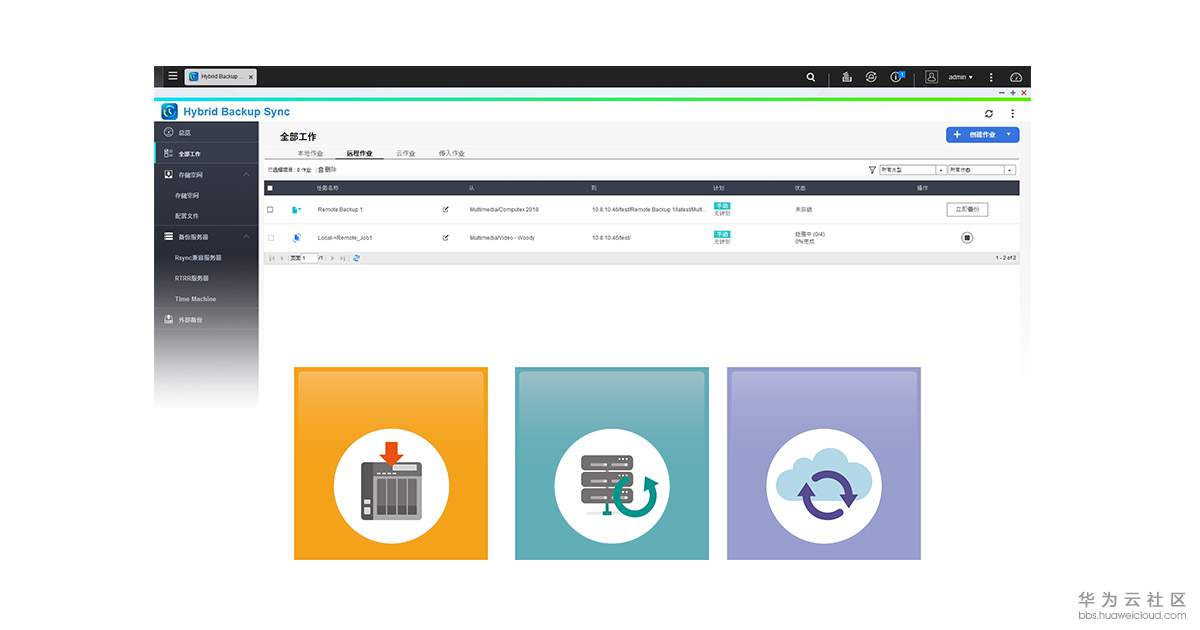Collapse the Backup Server sidebar section
This screenshot has height=630, width=1200.
click(x=246, y=236)
